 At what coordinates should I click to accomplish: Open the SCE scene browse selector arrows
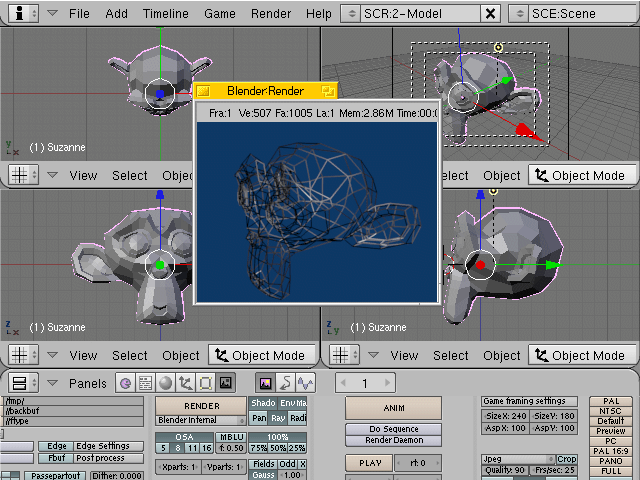coord(520,13)
